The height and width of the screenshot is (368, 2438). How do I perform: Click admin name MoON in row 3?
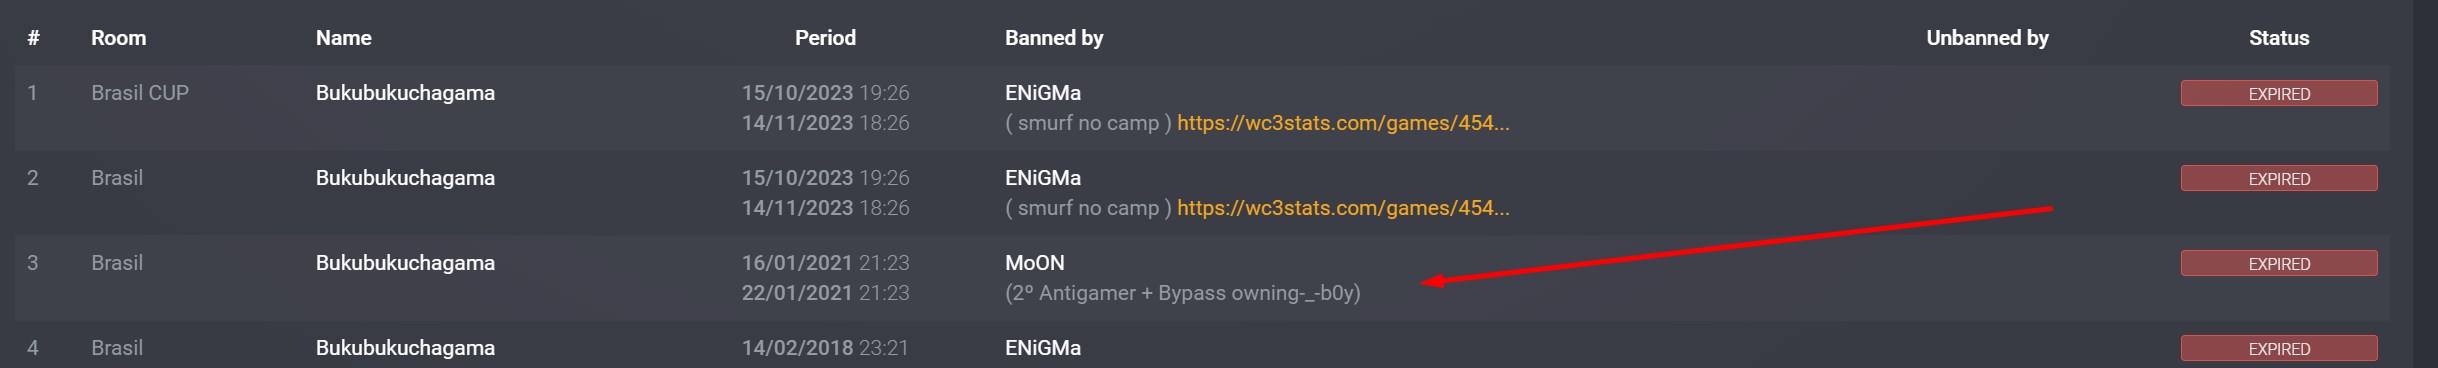click(x=1034, y=263)
